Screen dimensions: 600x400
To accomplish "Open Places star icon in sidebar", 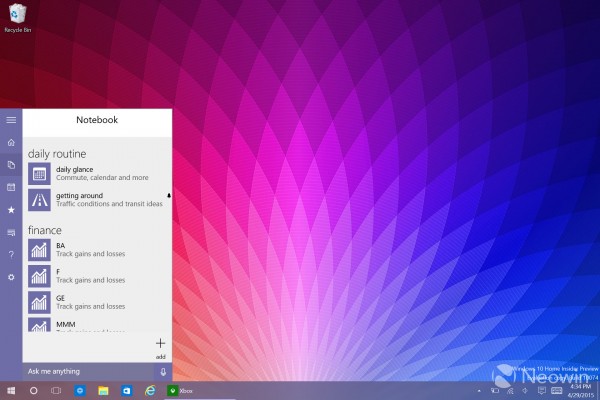I will click(x=11, y=210).
